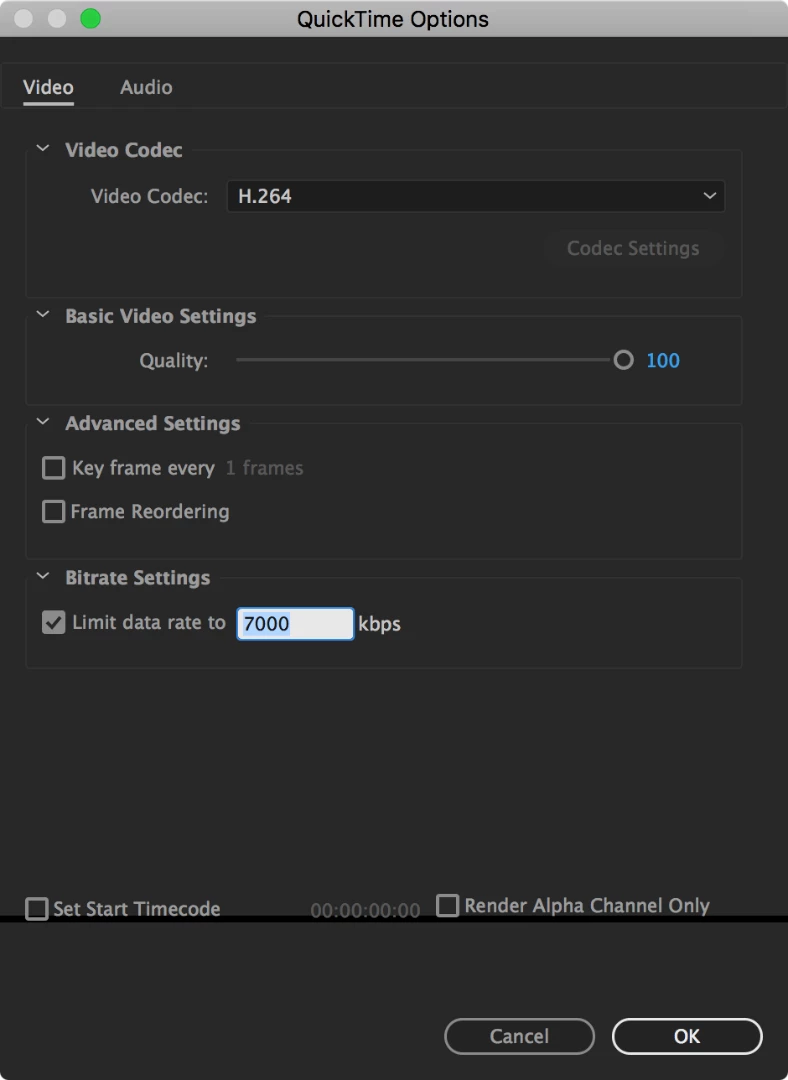Enable Render Alpha Channel Only checkbox

[448, 906]
